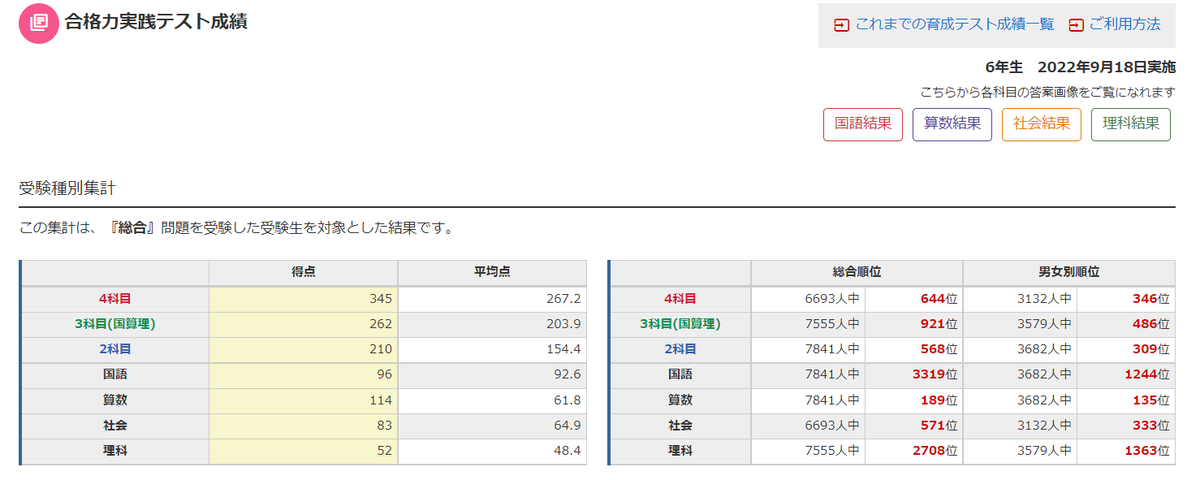Click the 男女別順位 column header

[1070, 272]
